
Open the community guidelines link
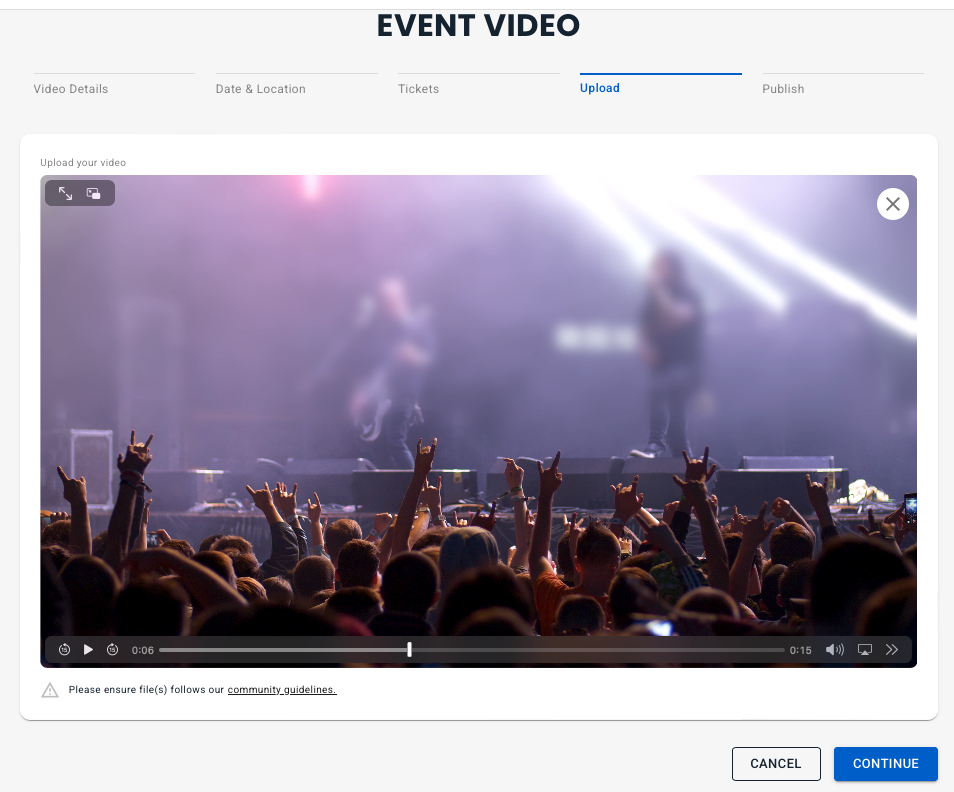(x=282, y=689)
